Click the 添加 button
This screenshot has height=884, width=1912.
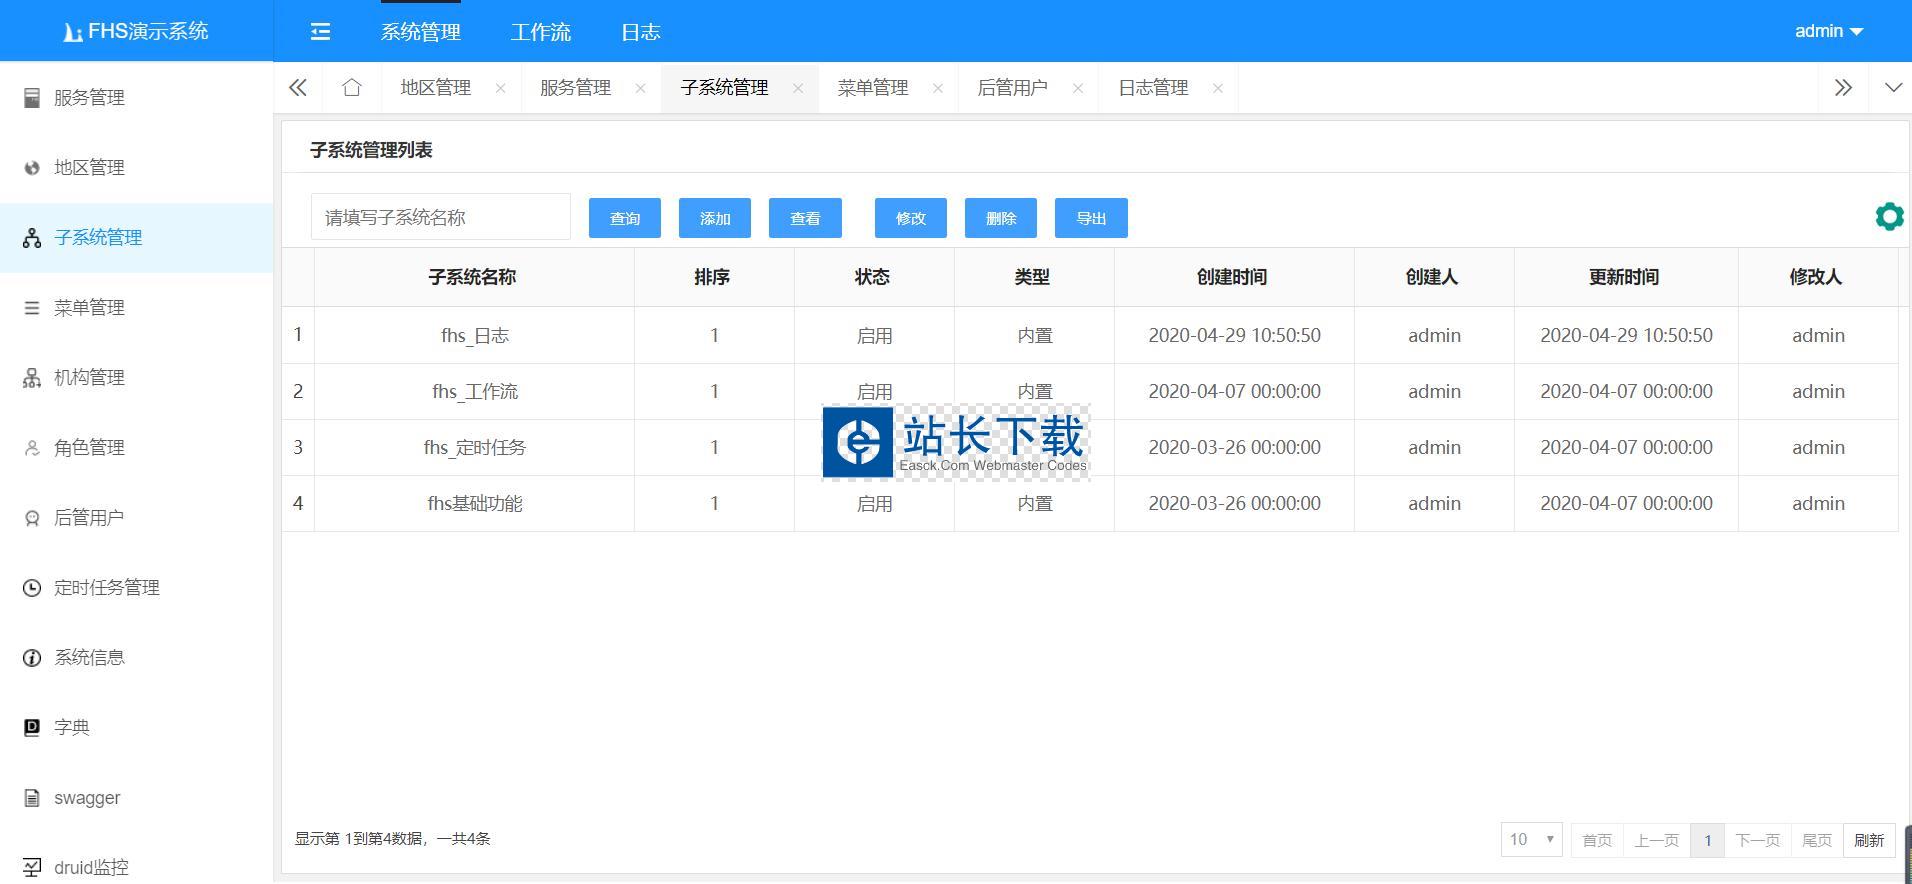714,218
